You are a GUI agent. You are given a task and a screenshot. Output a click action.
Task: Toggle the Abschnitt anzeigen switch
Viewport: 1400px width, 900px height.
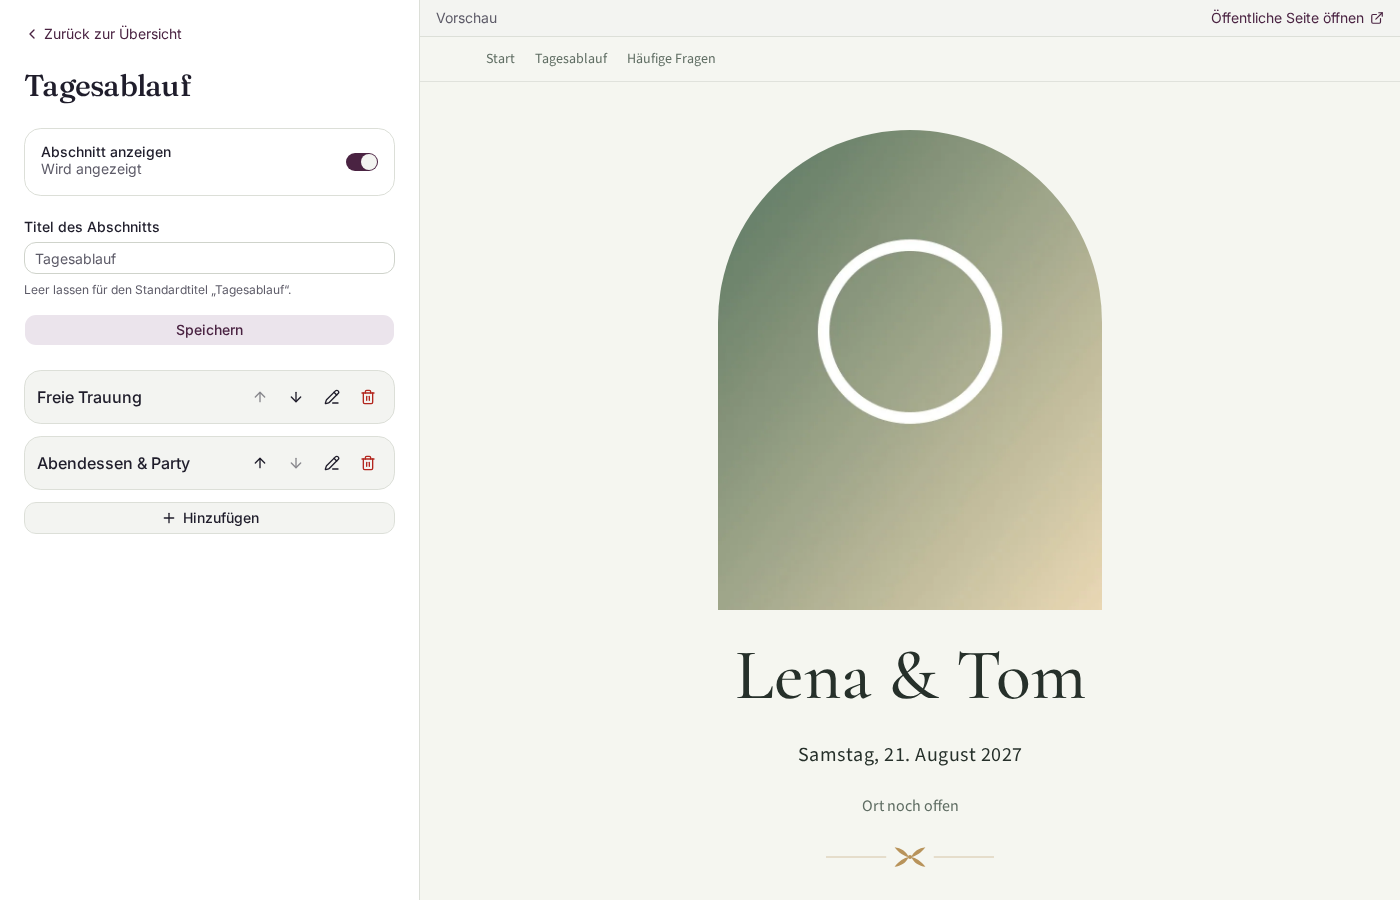click(362, 162)
